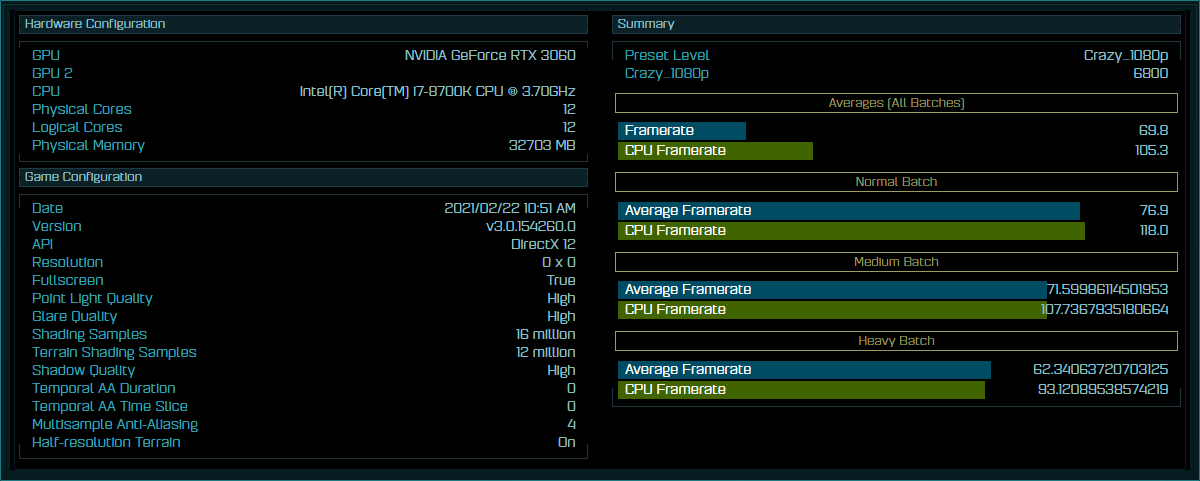Click the Heavy Batch heading
The image size is (1200, 481).
click(x=896, y=341)
